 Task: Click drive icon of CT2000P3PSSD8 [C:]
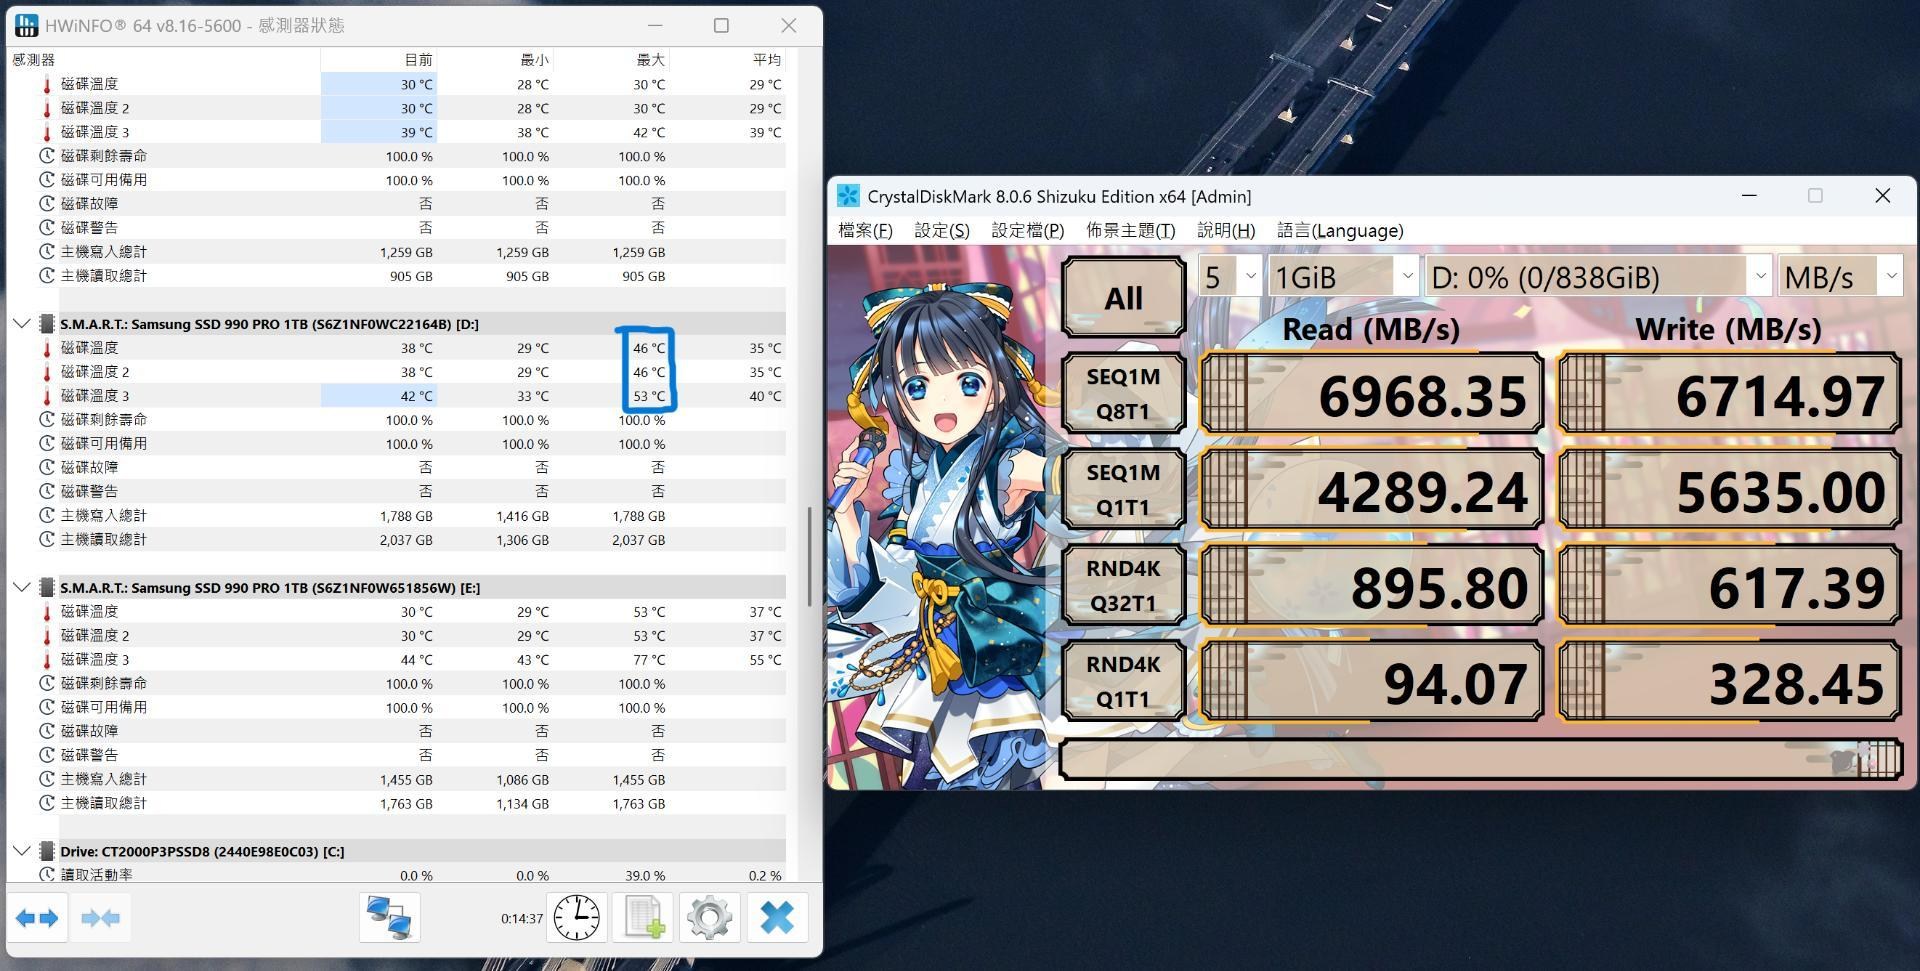point(47,851)
